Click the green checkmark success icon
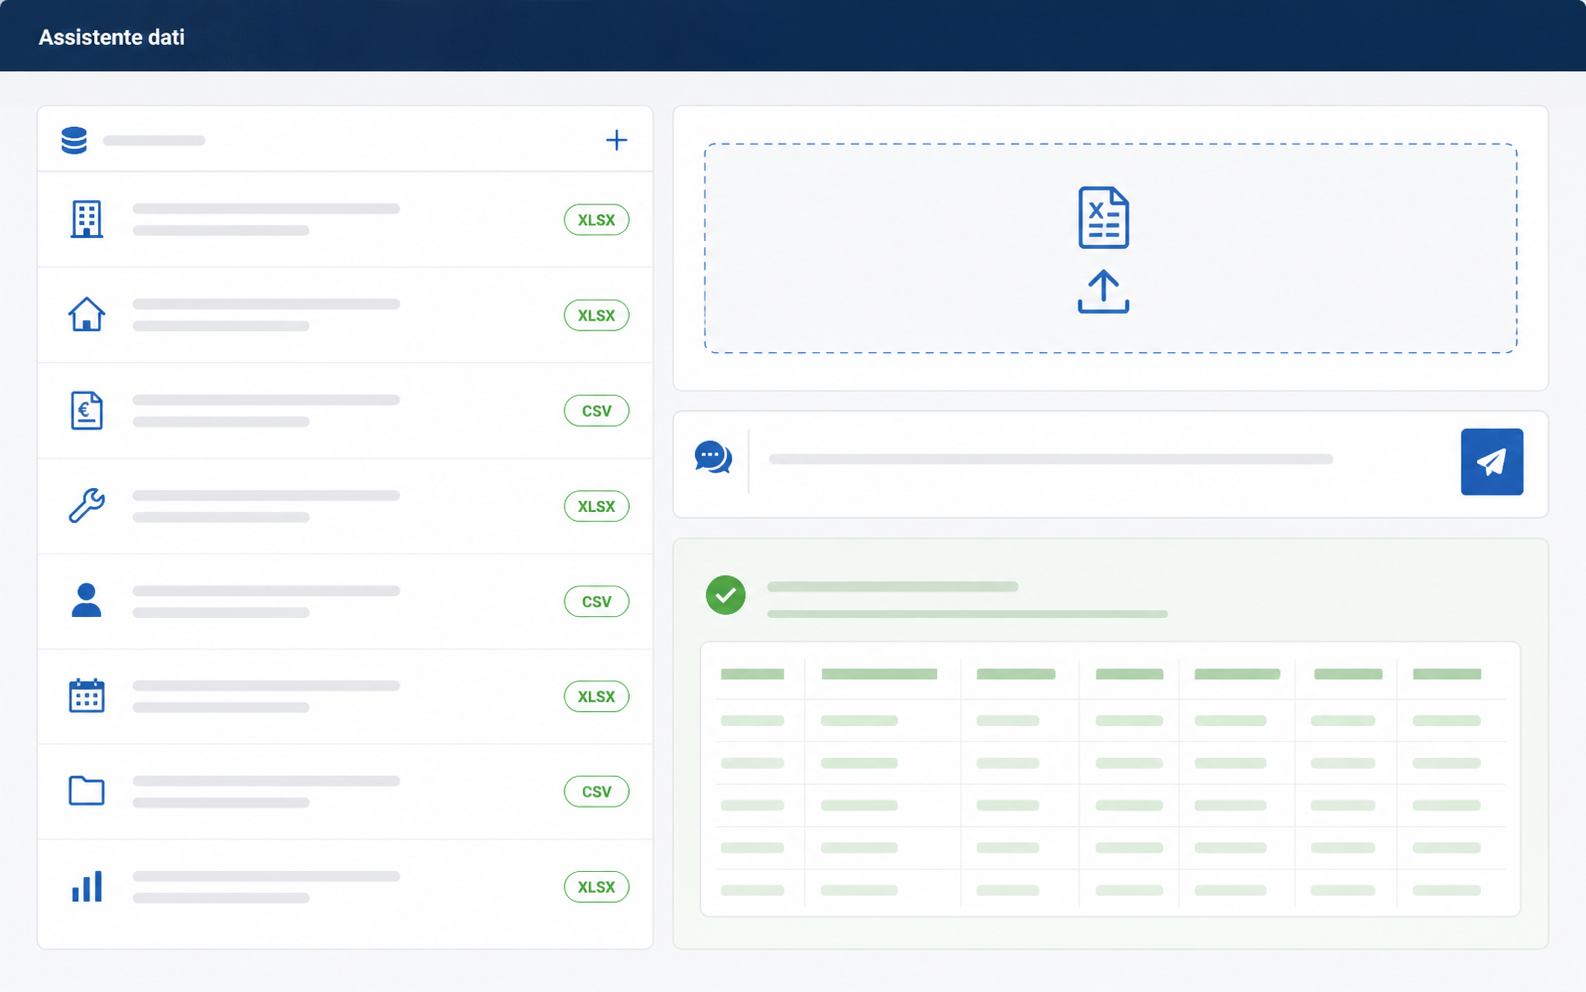Viewport: 1586px width, 992px height. [725, 595]
